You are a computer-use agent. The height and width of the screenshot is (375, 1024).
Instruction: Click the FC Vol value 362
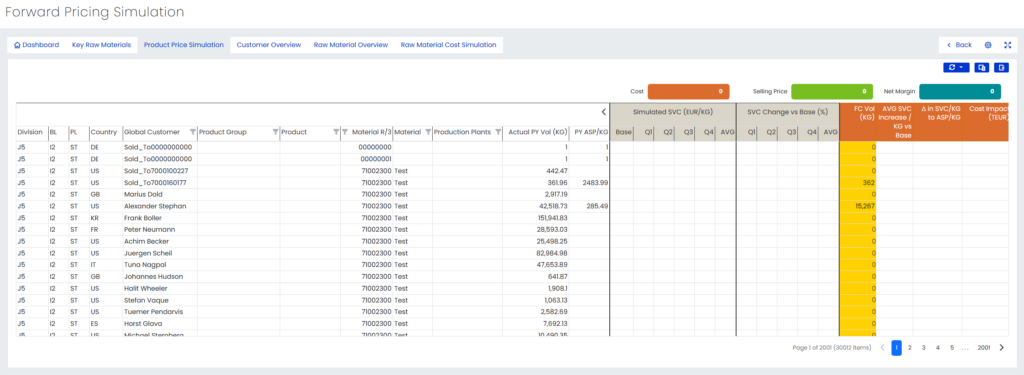click(869, 182)
